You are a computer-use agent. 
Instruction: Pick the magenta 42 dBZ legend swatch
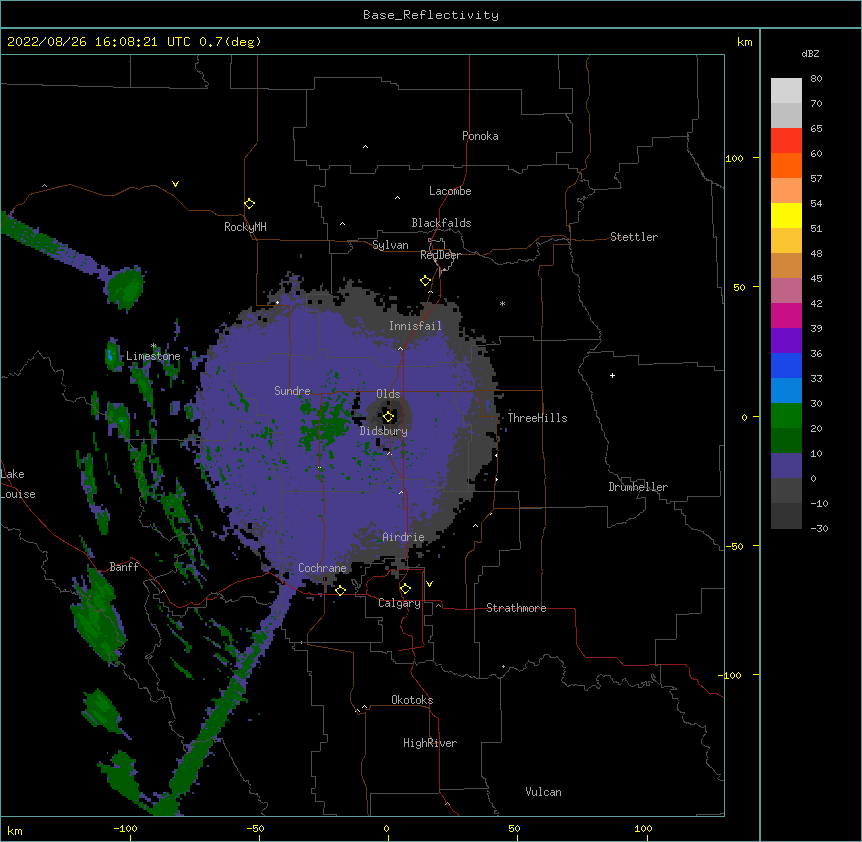[x=786, y=315]
